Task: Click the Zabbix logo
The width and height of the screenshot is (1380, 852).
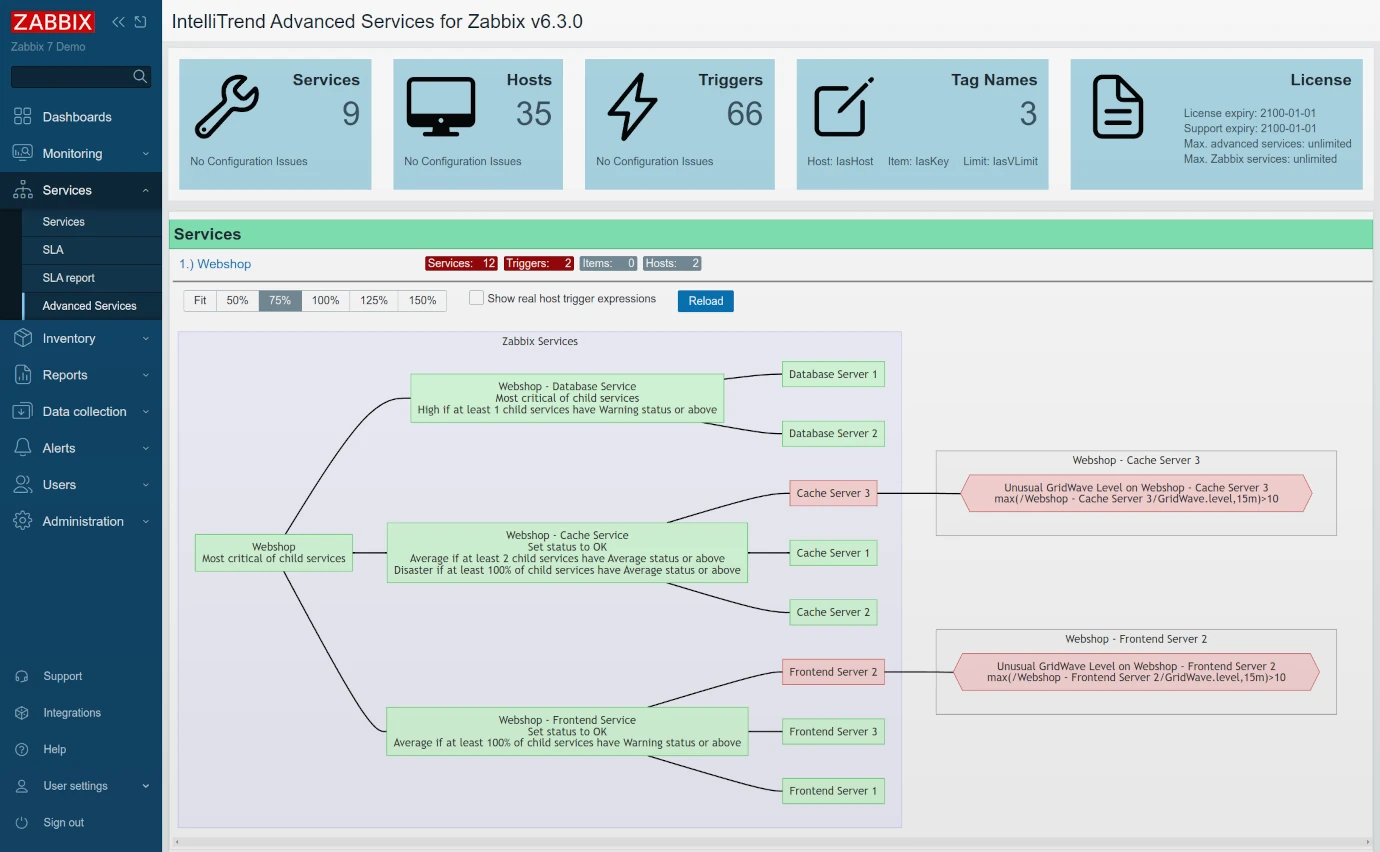Action: (x=53, y=21)
